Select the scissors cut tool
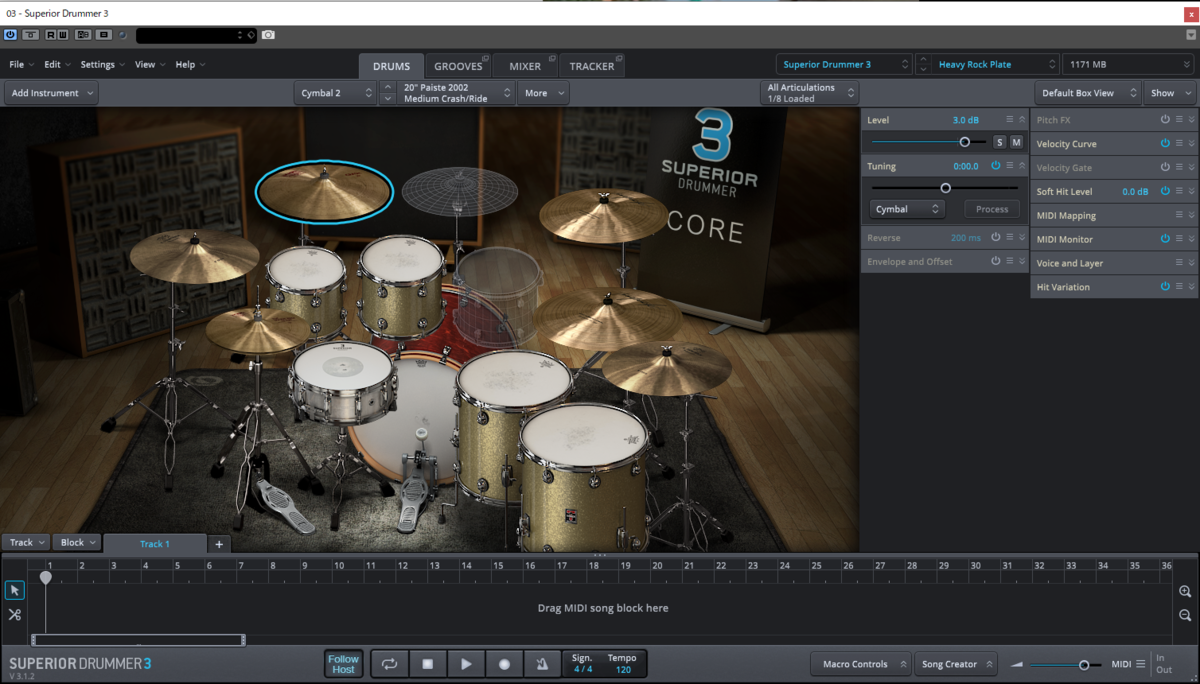The height and width of the screenshot is (684, 1200). click(x=14, y=614)
